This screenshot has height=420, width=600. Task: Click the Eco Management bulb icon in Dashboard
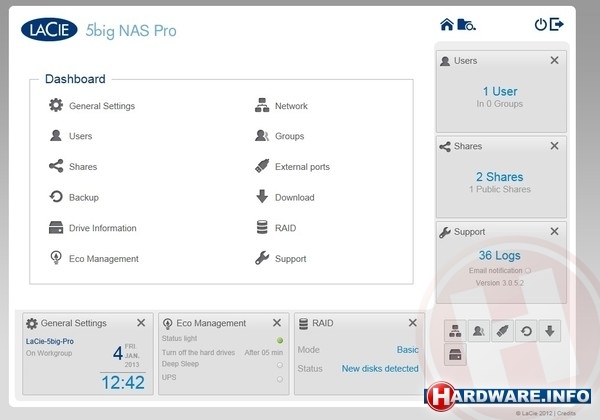click(56, 258)
